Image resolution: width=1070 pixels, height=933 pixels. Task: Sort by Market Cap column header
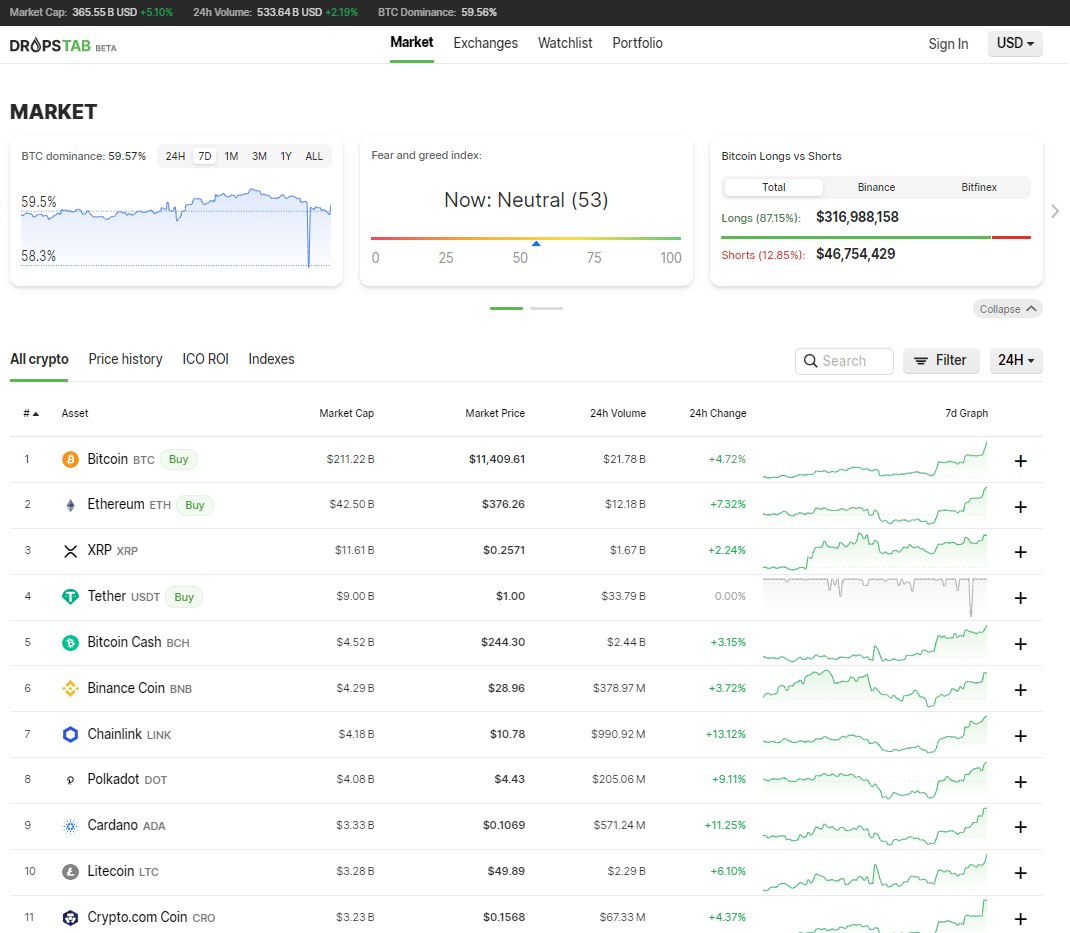coord(347,414)
